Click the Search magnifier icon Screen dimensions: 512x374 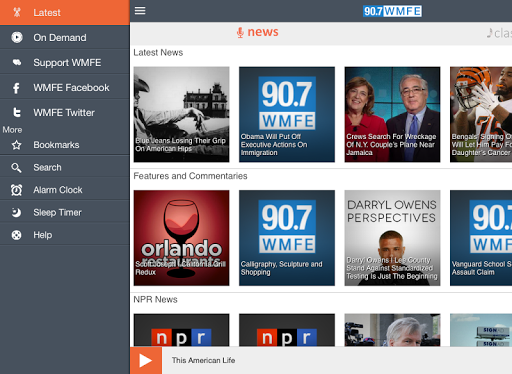(16, 168)
